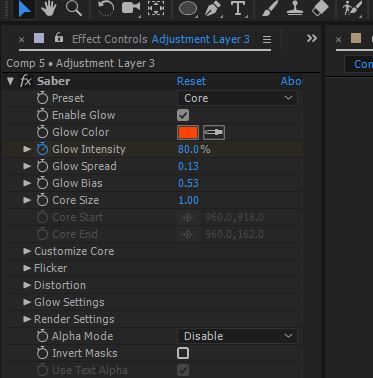The width and height of the screenshot is (373, 378).
Task: Open the Effect Controls panel menu
Action: 267,40
